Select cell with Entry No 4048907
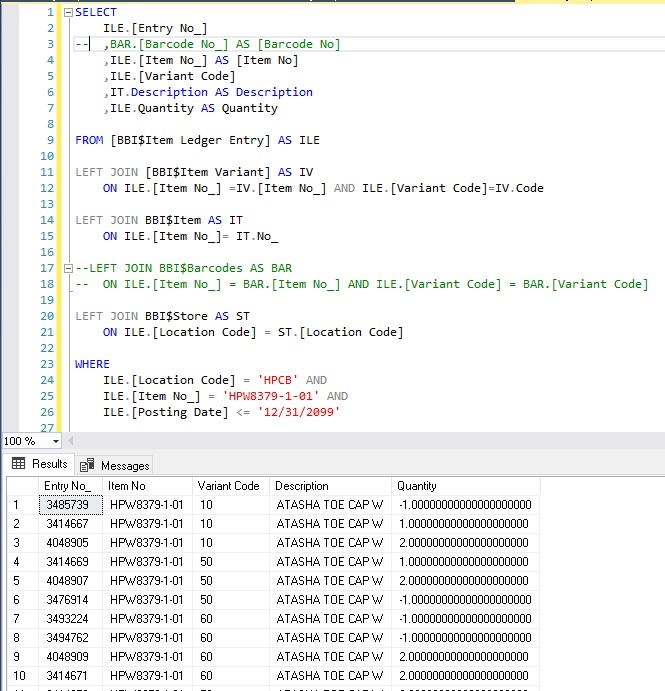665x691 pixels. point(71,580)
